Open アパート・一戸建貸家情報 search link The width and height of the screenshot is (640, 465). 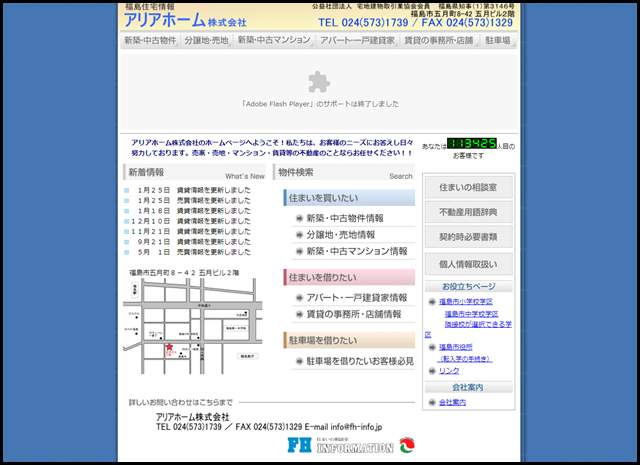[x=357, y=298]
